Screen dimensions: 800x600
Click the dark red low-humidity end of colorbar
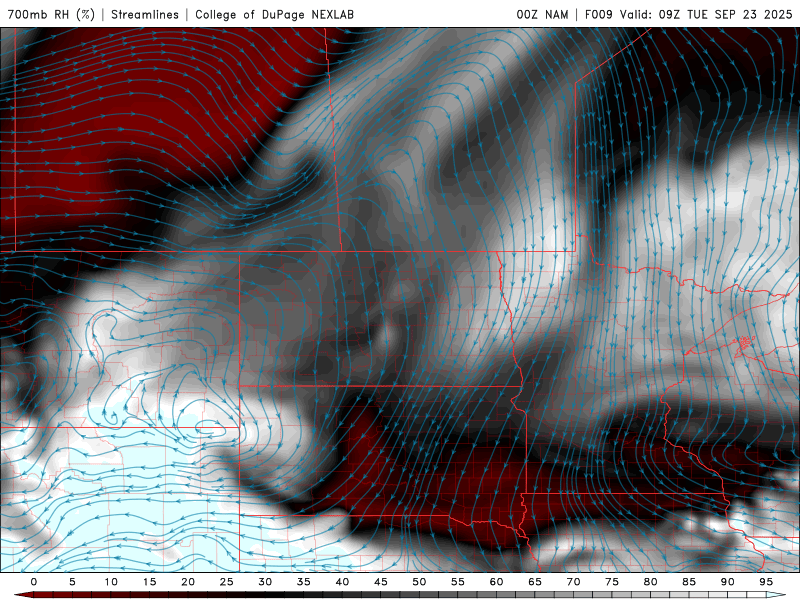click(24, 595)
